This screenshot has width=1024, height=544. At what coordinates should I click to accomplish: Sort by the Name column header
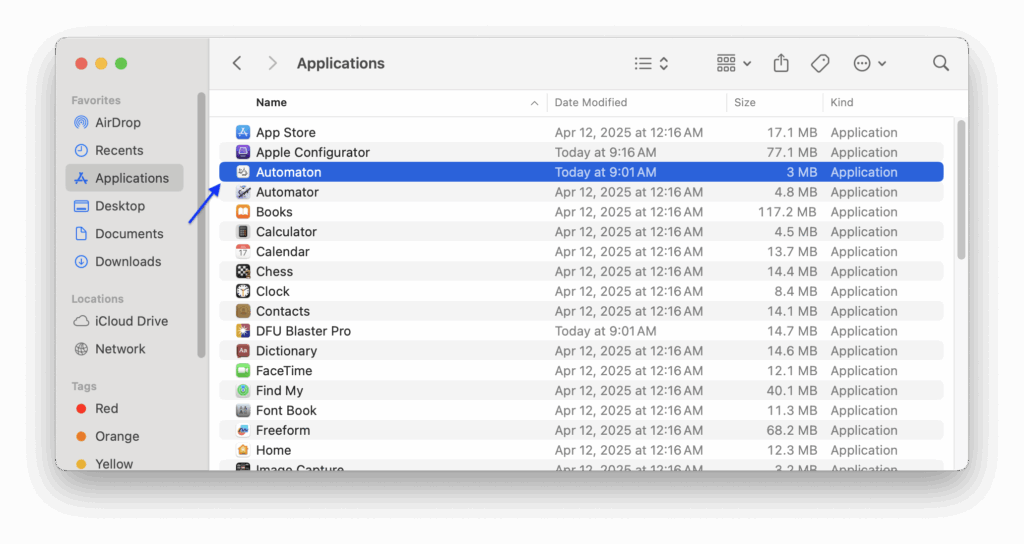271,103
